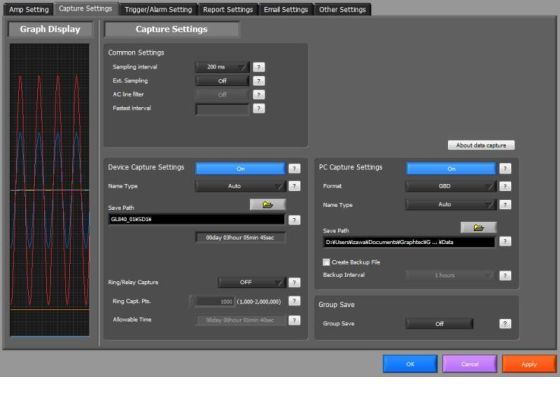The width and height of the screenshot is (560, 398).
Task: Show help for Ext. Sampling
Action: tap(259, 81)
